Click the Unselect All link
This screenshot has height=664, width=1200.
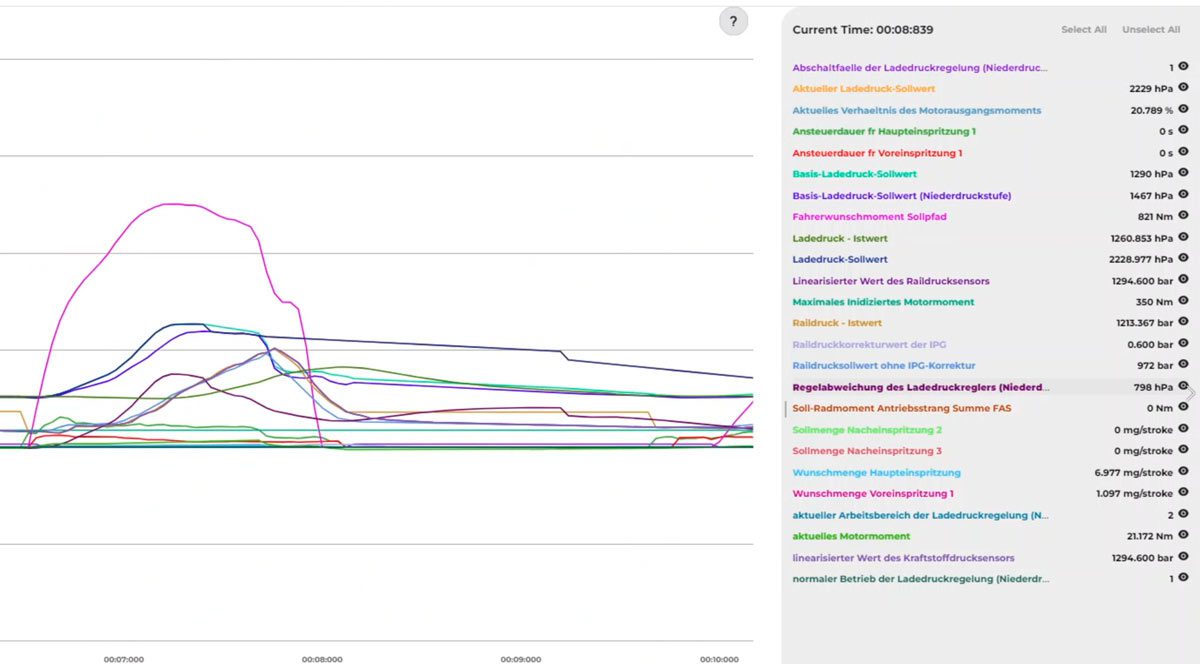point(1150,30)
